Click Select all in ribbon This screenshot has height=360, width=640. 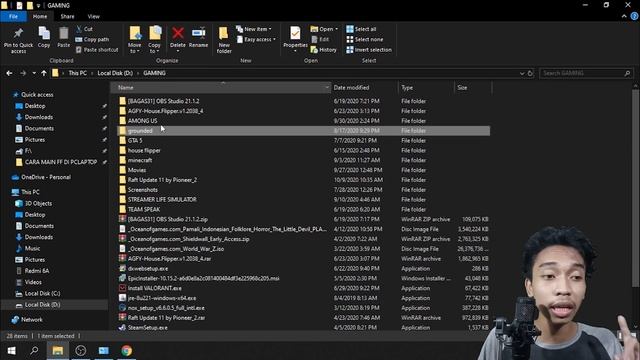(x=361, y=29)
